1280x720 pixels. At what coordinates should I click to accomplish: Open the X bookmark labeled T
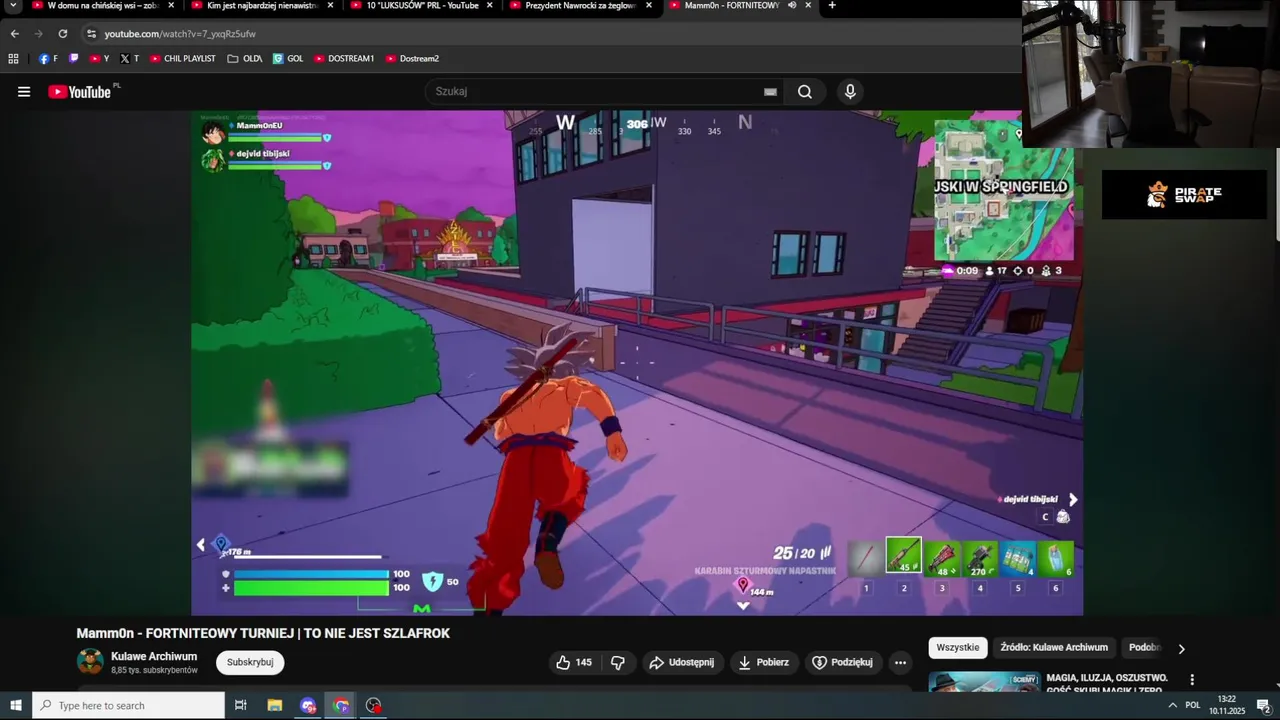(x=129, y=59)
